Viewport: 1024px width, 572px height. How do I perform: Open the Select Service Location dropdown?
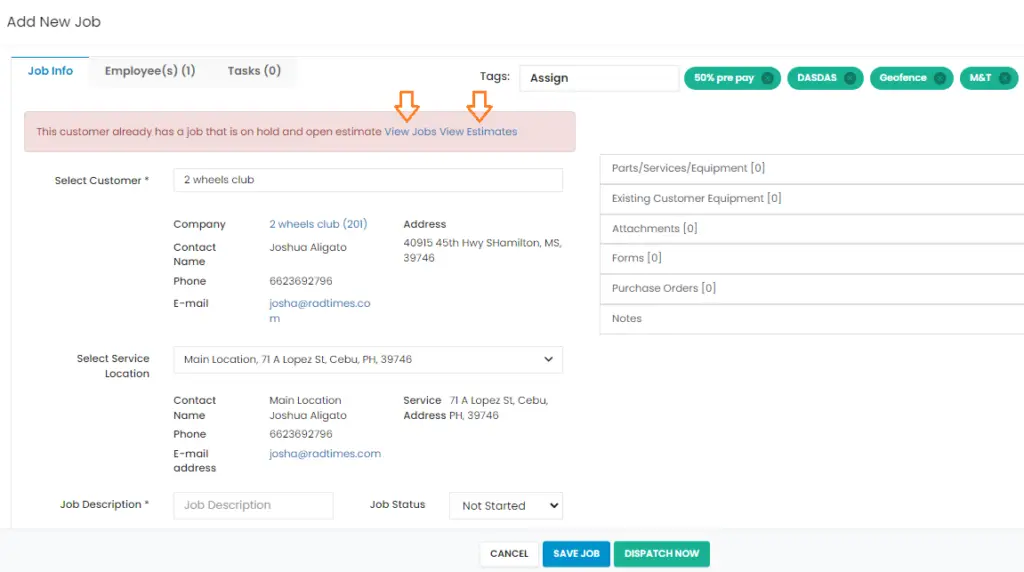click(x=368, y=360)
